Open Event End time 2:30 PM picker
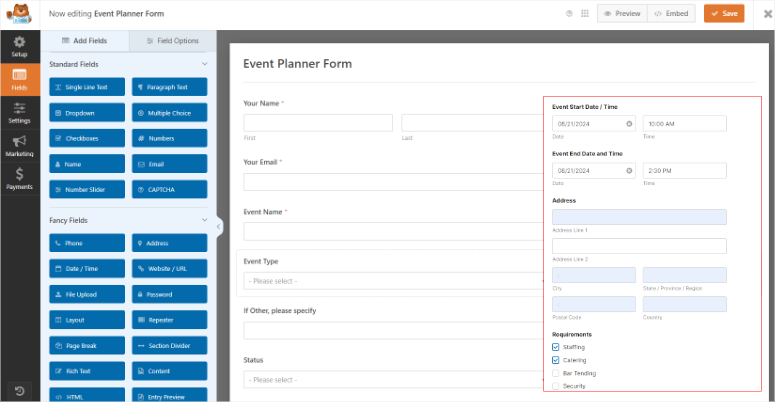 685,171
